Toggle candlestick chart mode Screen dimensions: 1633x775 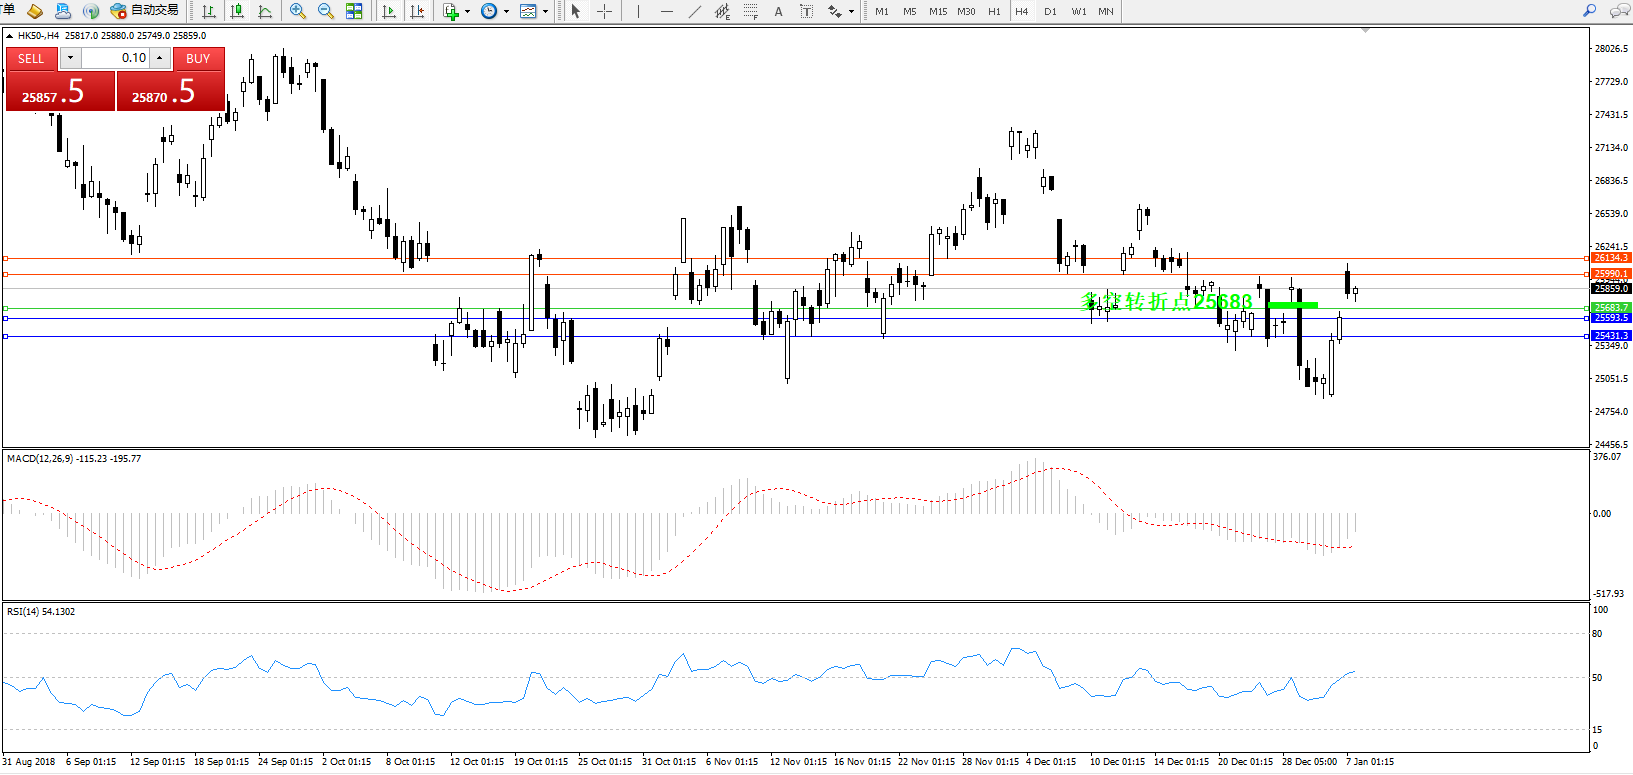click(x=237, y=11)
